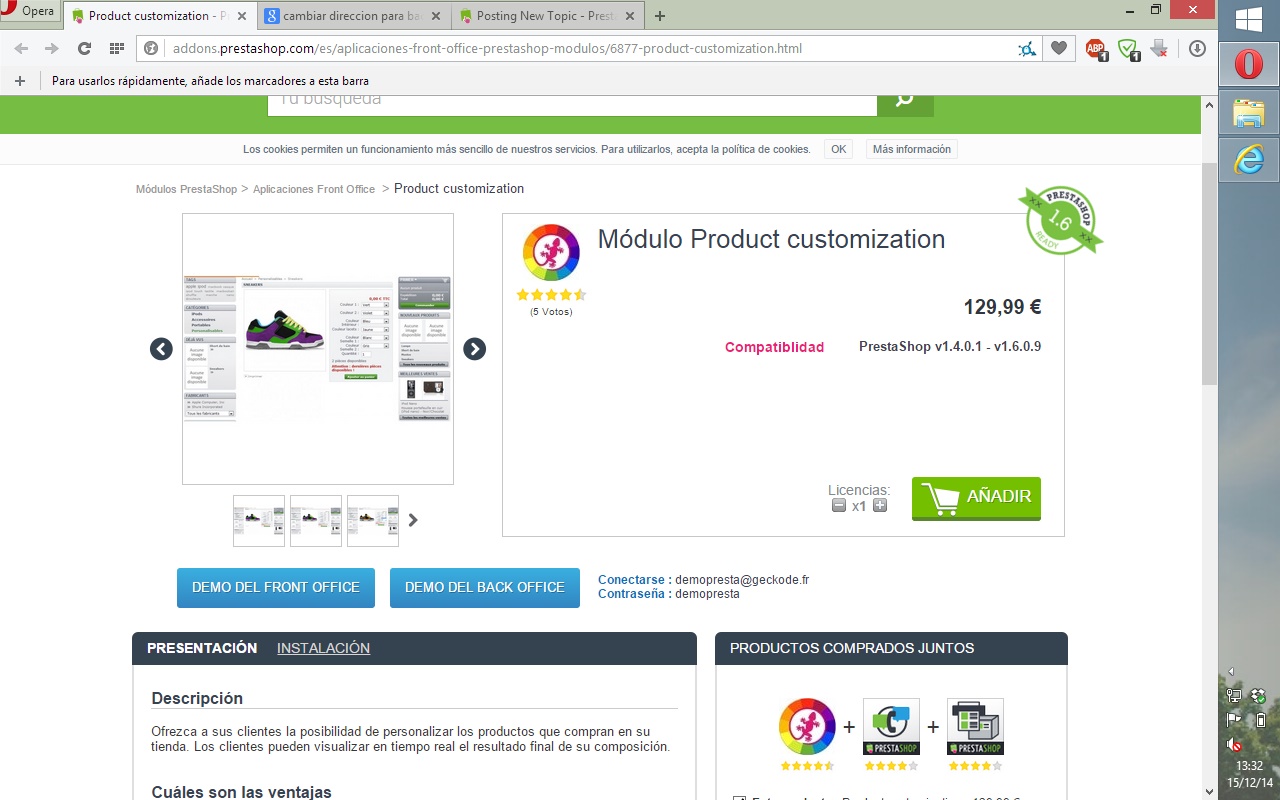
Task: Select the third screenshot thumbnail
Action: (x=373, y=521)
